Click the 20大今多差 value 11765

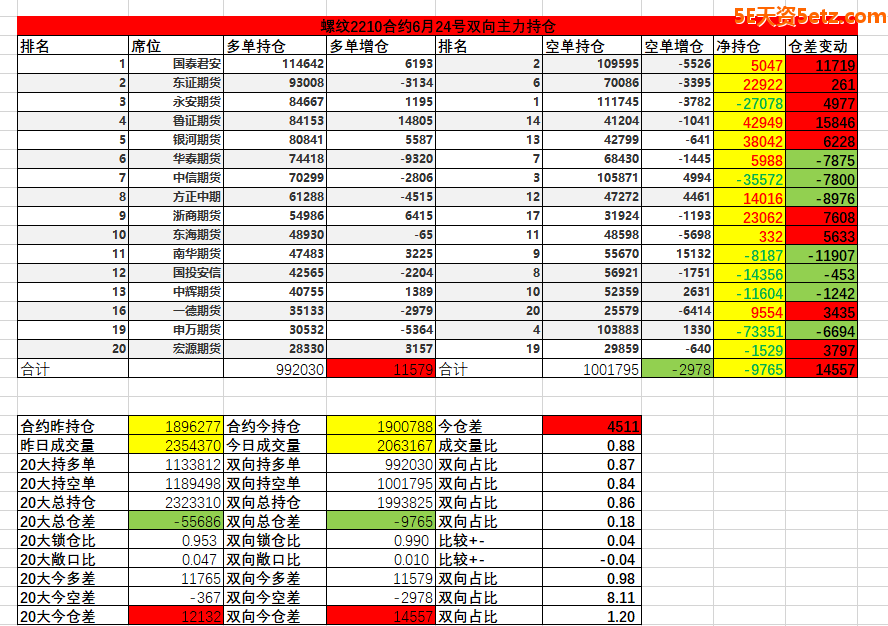click(x=176, y=578)
